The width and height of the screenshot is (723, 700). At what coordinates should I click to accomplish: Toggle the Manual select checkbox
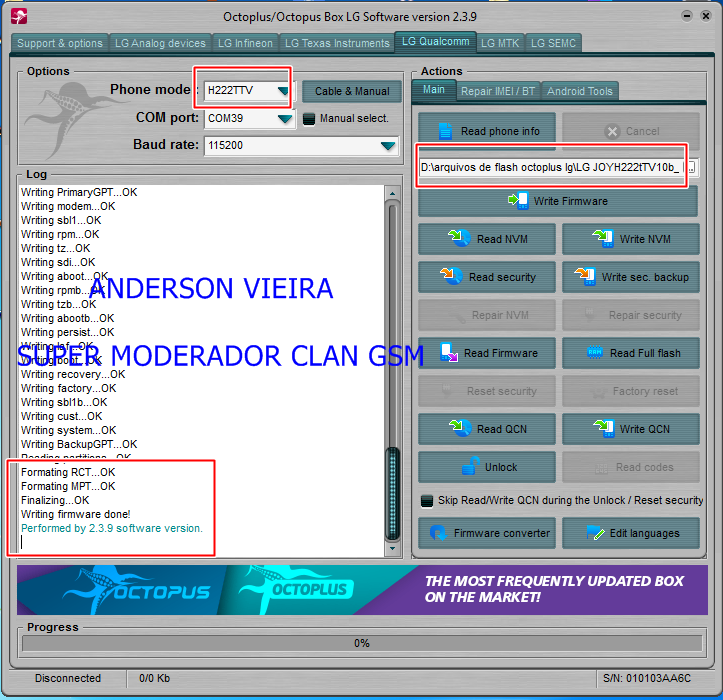point(309,119)
